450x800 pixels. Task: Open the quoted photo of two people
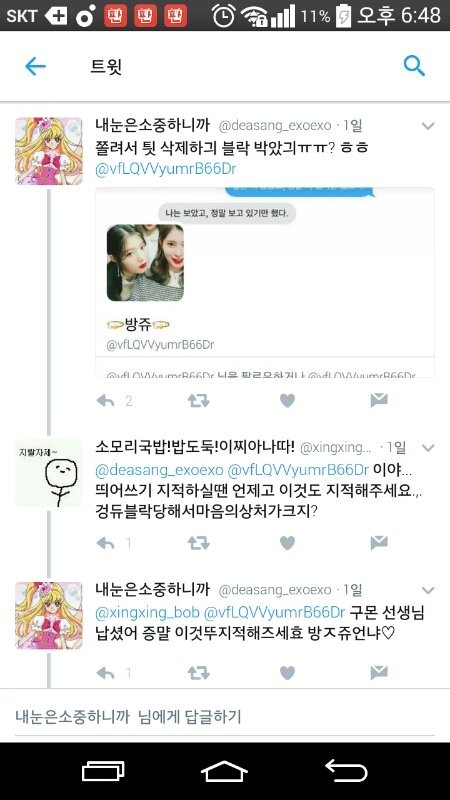click(145, 263)
